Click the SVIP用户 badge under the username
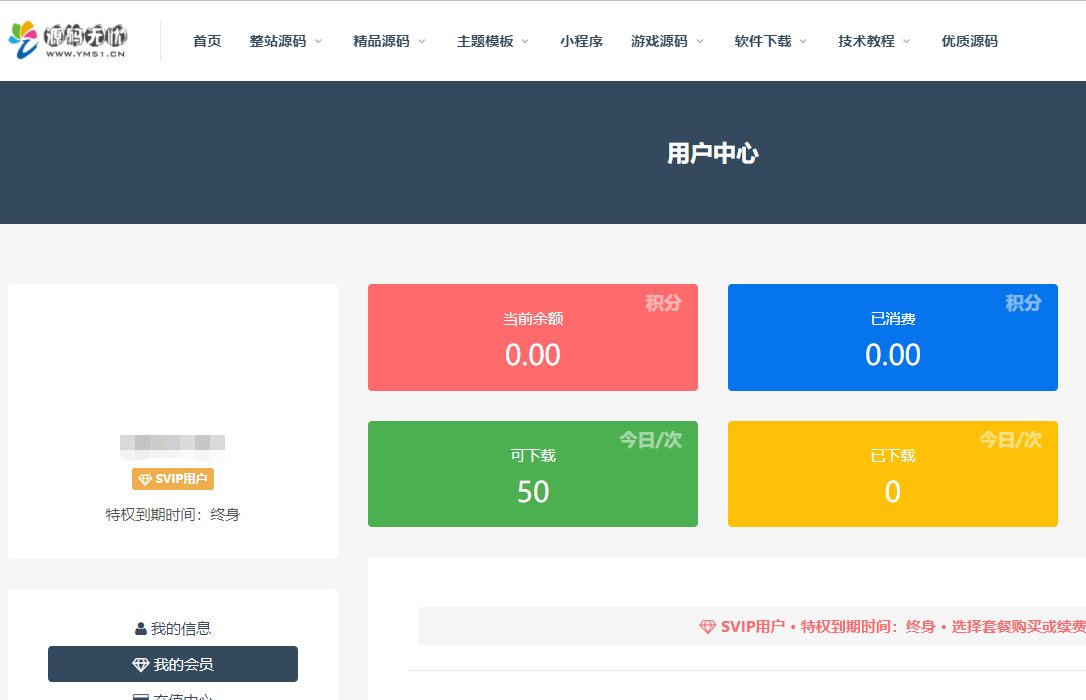1086x700 pixels. click(173, 479)
